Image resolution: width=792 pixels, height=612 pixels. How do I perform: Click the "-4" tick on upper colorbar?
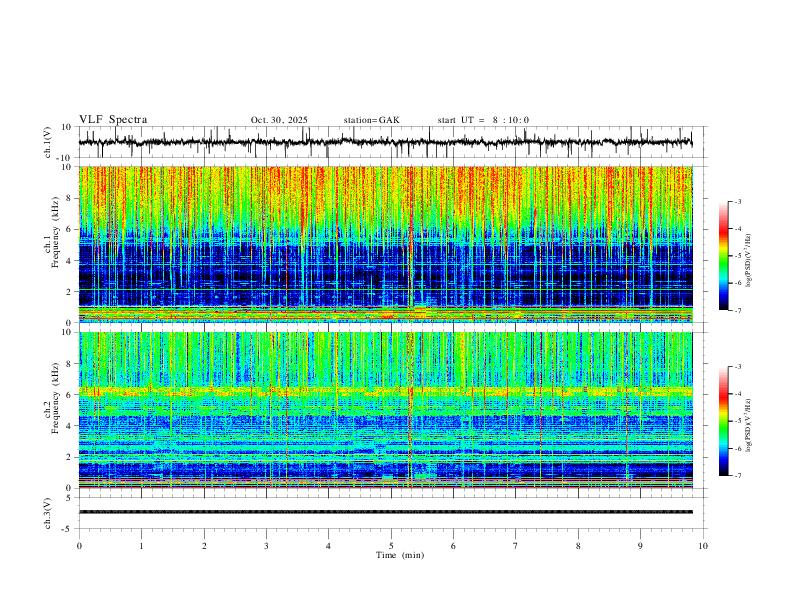coord(737,229)
